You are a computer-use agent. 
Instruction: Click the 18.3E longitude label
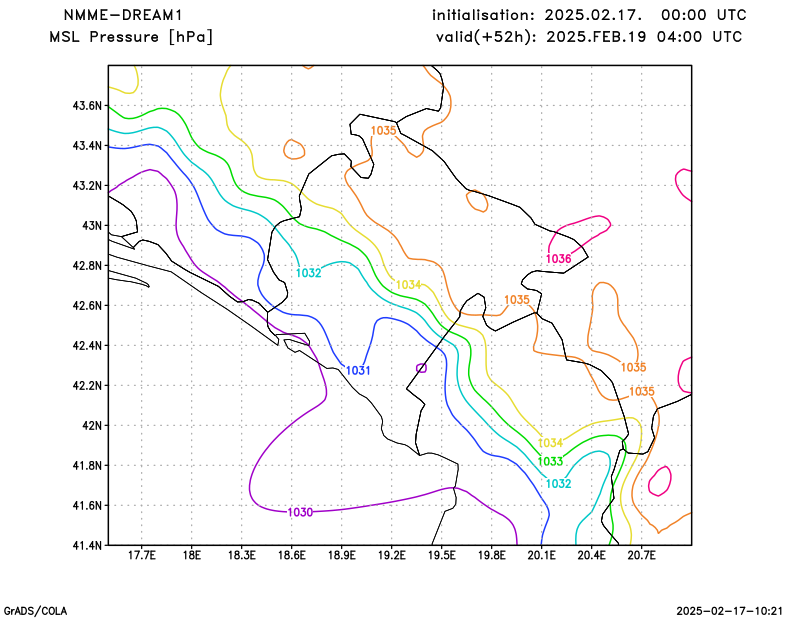click(x=241, y=555)
